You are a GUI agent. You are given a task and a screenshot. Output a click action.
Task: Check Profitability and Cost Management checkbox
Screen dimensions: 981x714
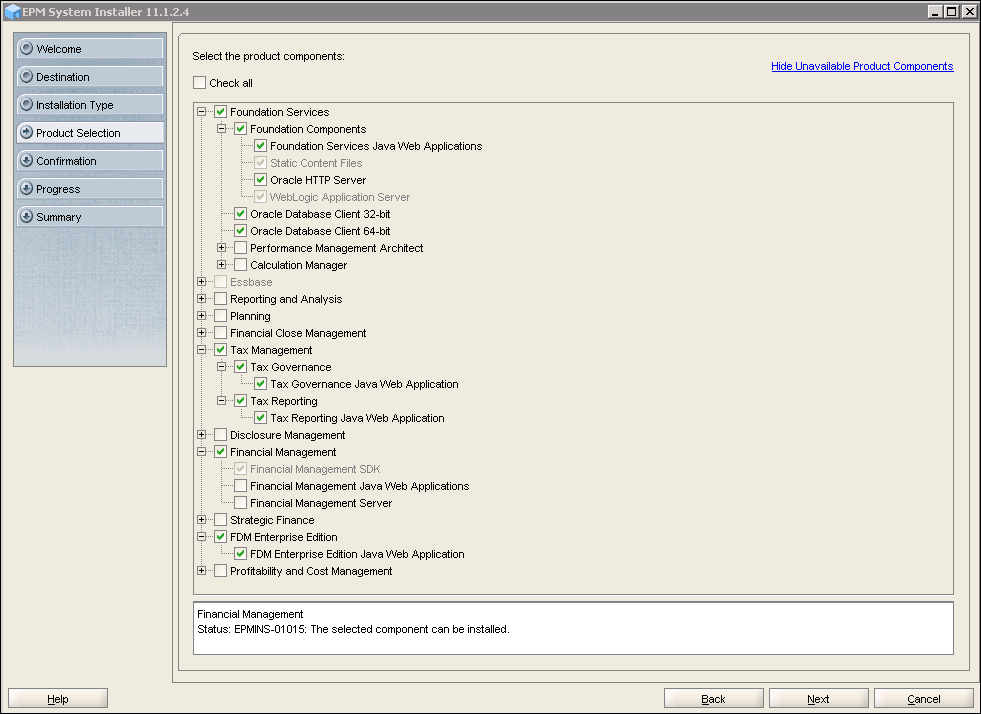click(220, 570)
